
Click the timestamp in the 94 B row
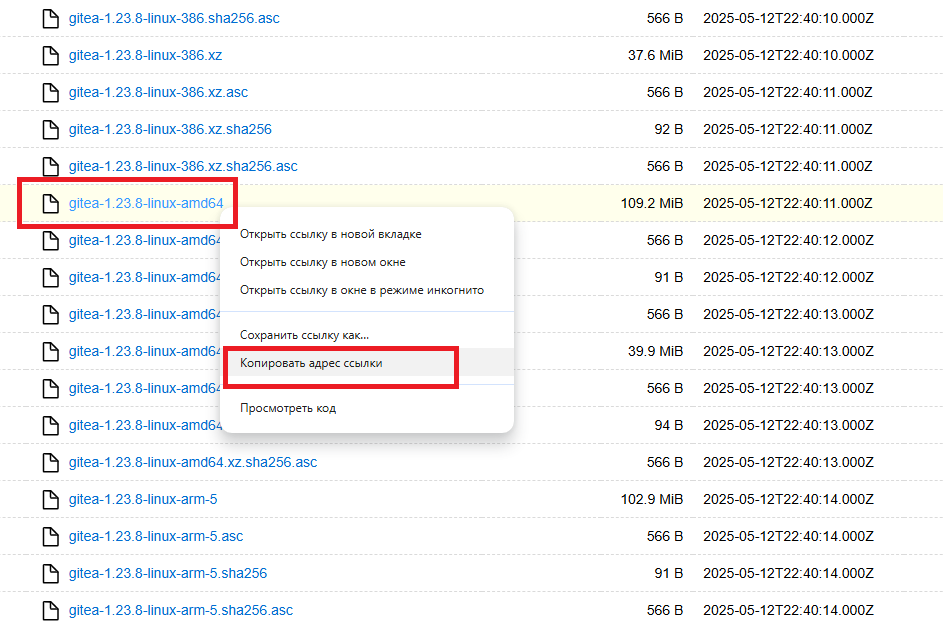pos(788,425)
